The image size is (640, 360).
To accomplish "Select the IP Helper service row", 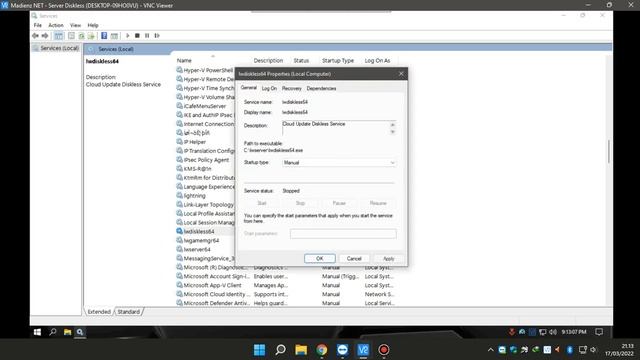I will pos(195,142).
